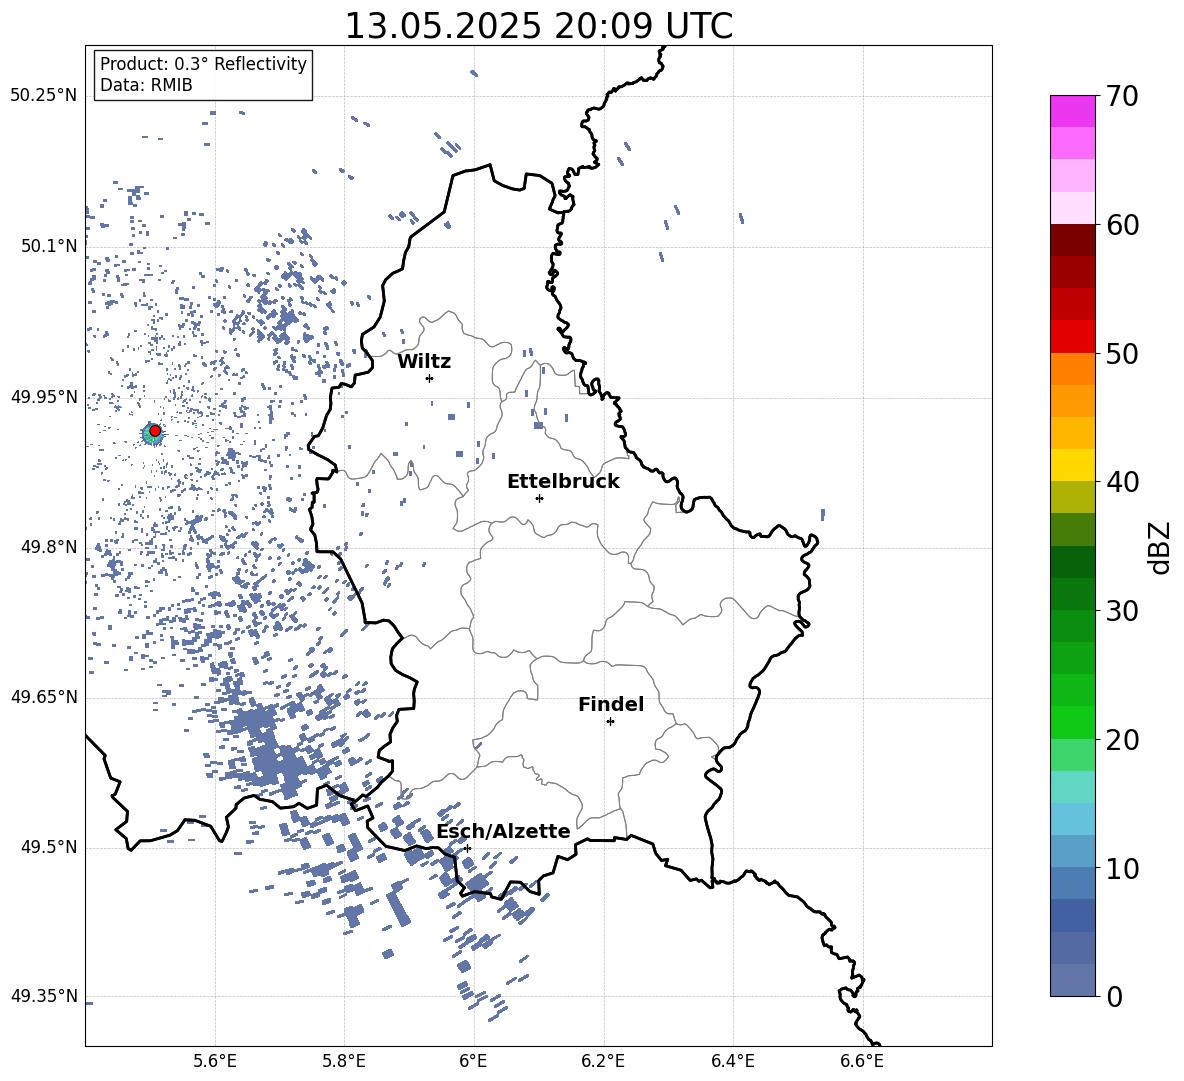Click the latitude label 49.95°N
Viewport: 1184px width, 1081px height.
tap(44, 396)
